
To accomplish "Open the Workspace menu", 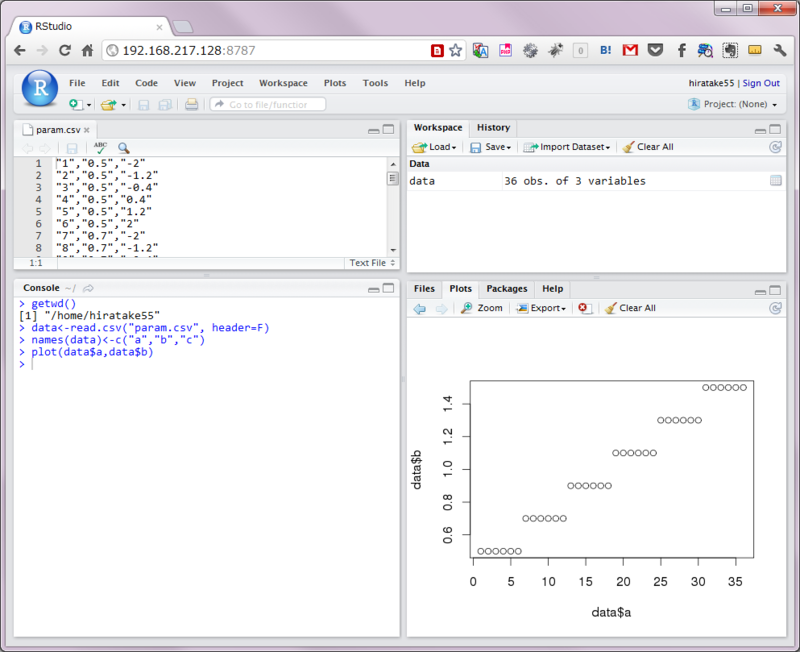I will tap(283, 83).
